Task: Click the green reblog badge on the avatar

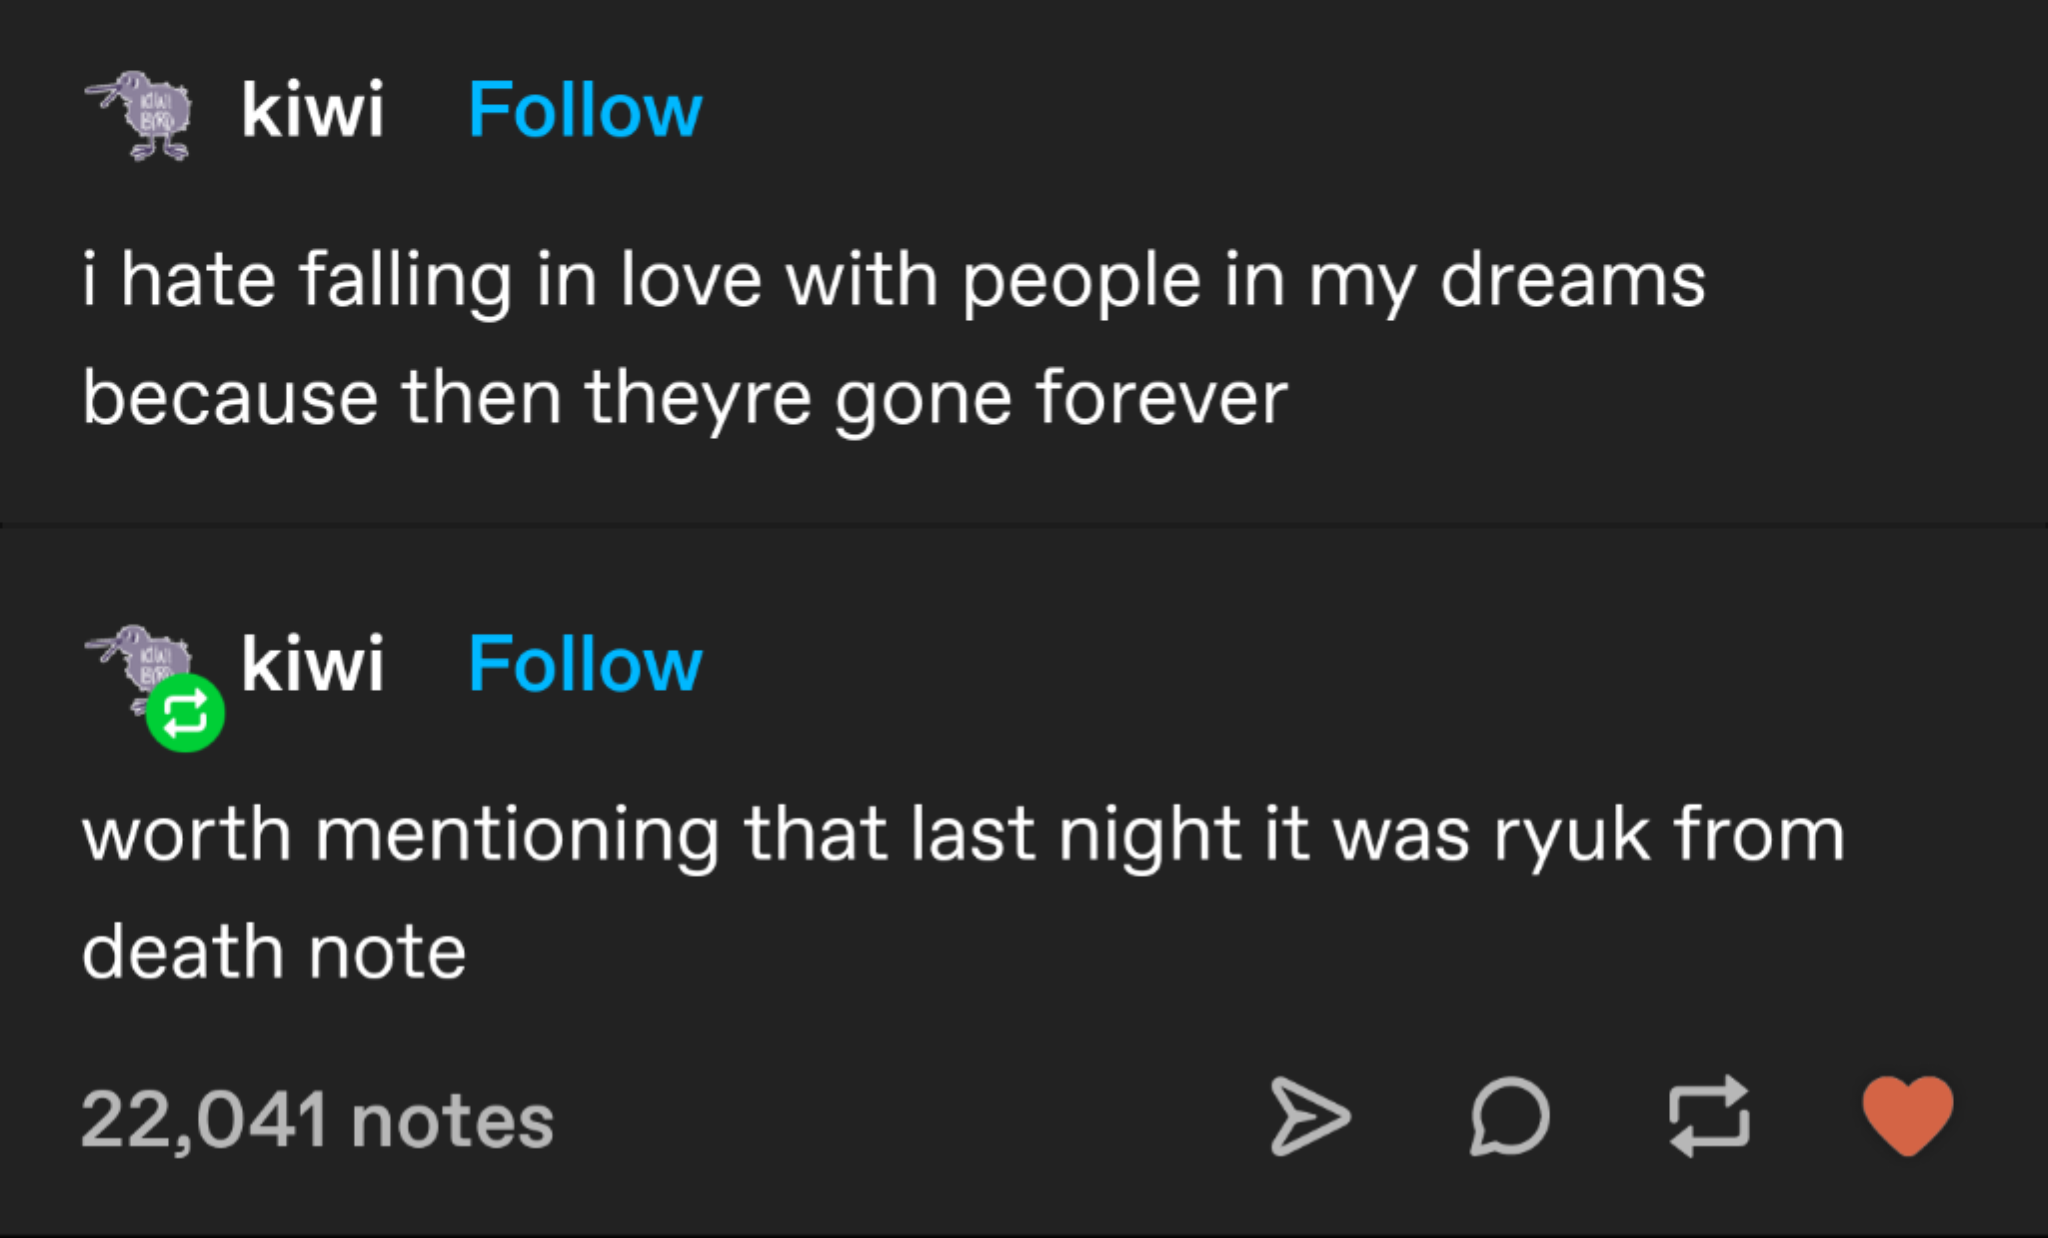Action: pos(185,713)
